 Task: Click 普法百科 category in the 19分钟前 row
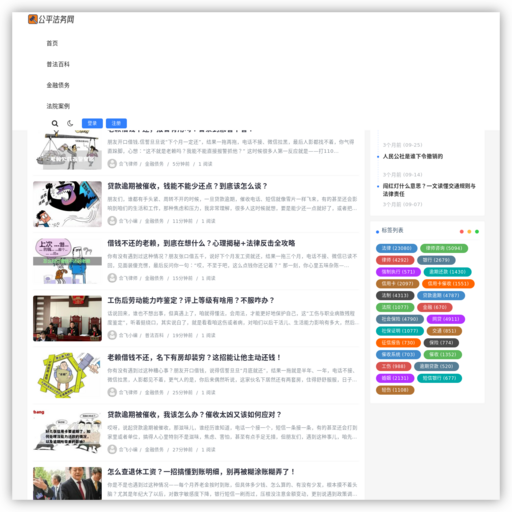click(154, 335)
